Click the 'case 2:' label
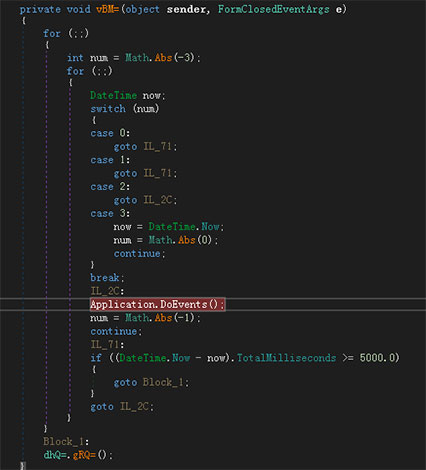Image resolution: width=426 pixels, height=470 pixels. coord(110,187)
